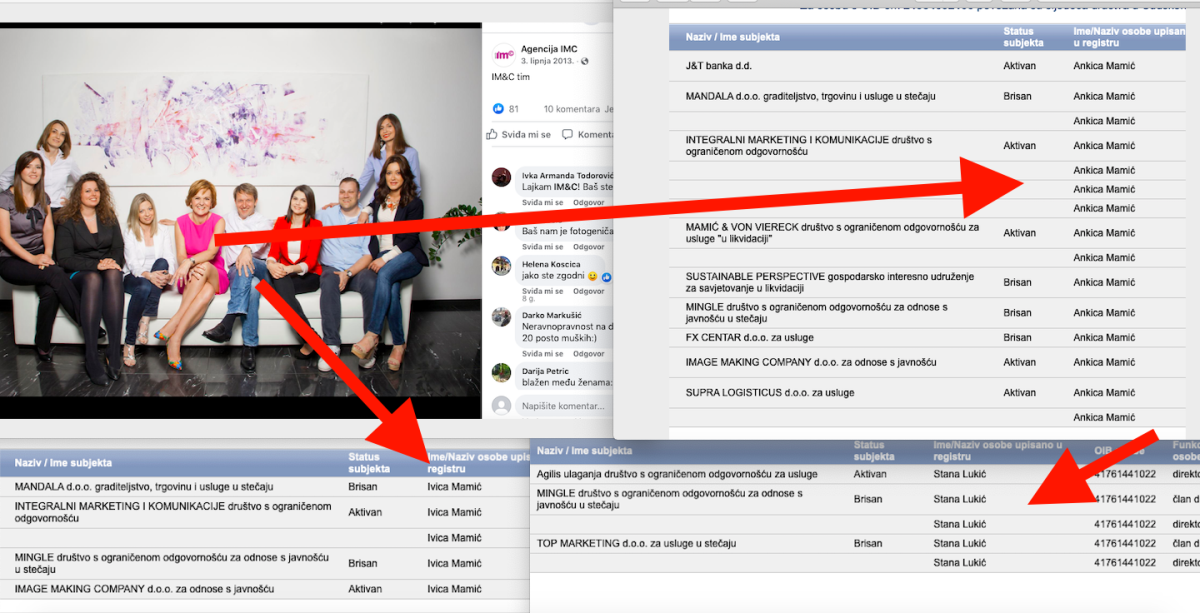This screenshot has width=1200, height=613.
Task: Click the Komentar button under the post
Action: 587,134
